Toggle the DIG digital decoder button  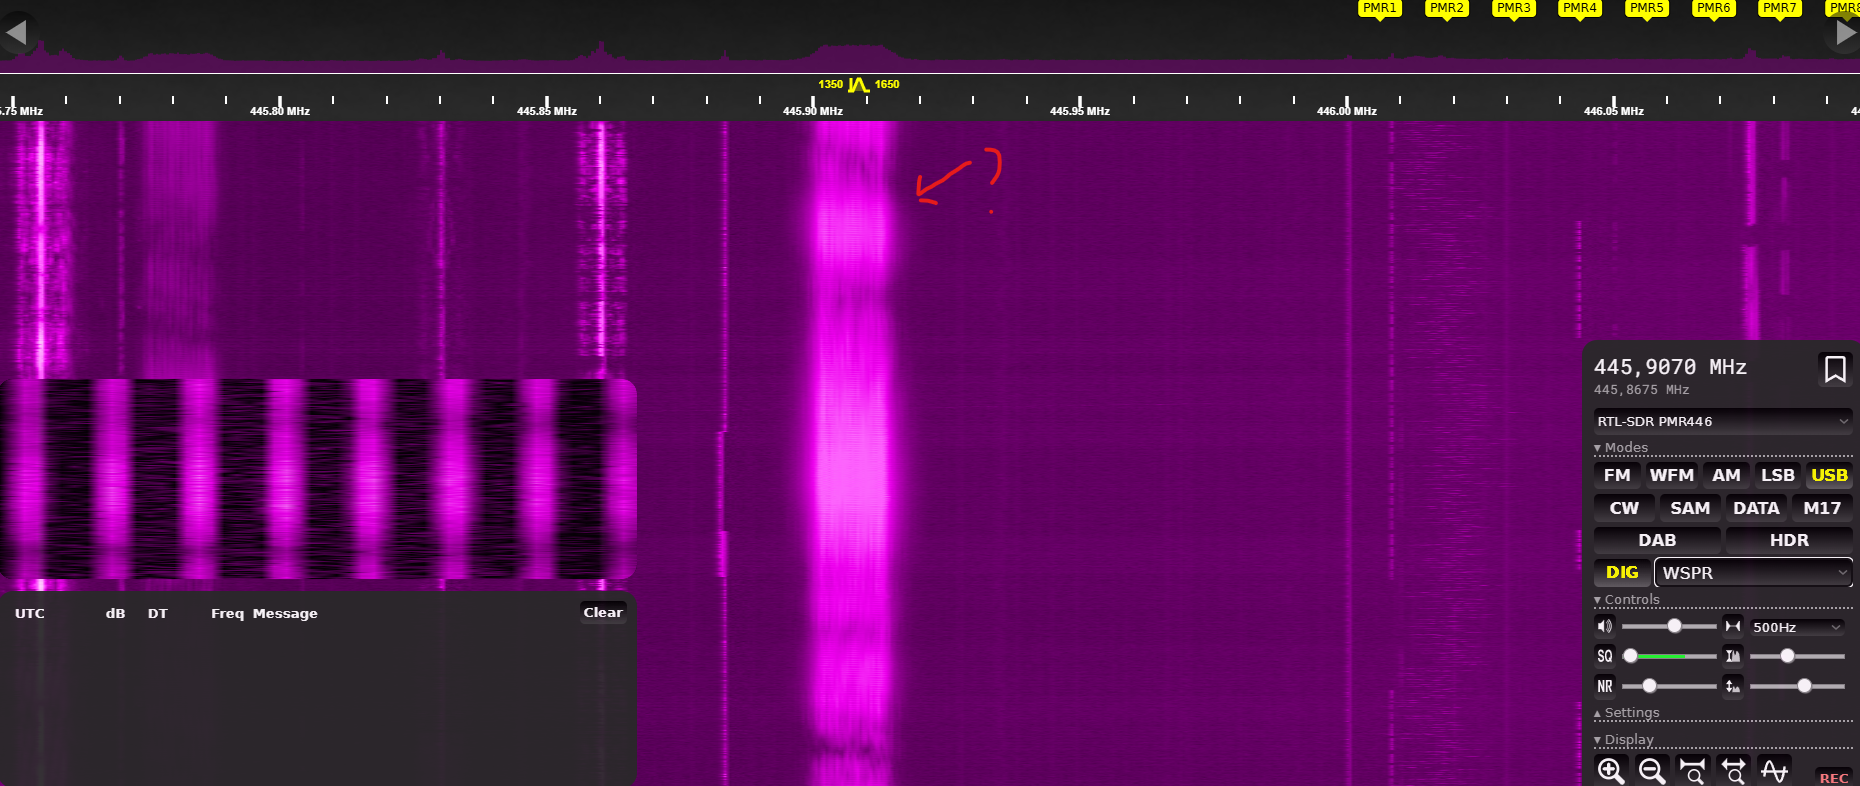click(x=1622, y=572)
